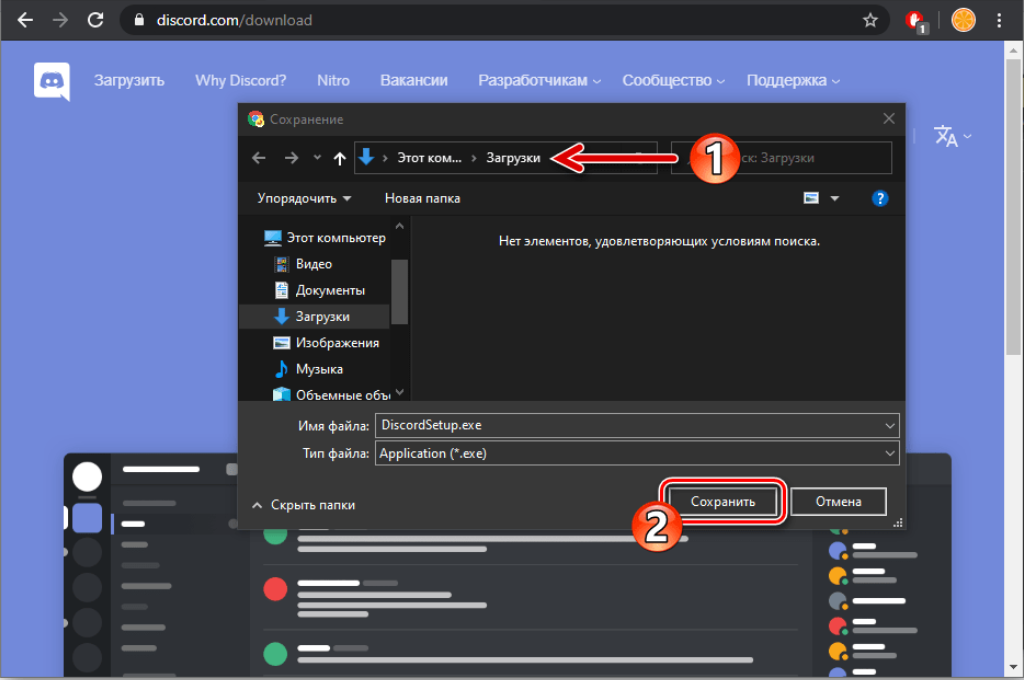Open 'Загрузить' in Discord navigation
Screen dimensions: 1024x680
129,80
